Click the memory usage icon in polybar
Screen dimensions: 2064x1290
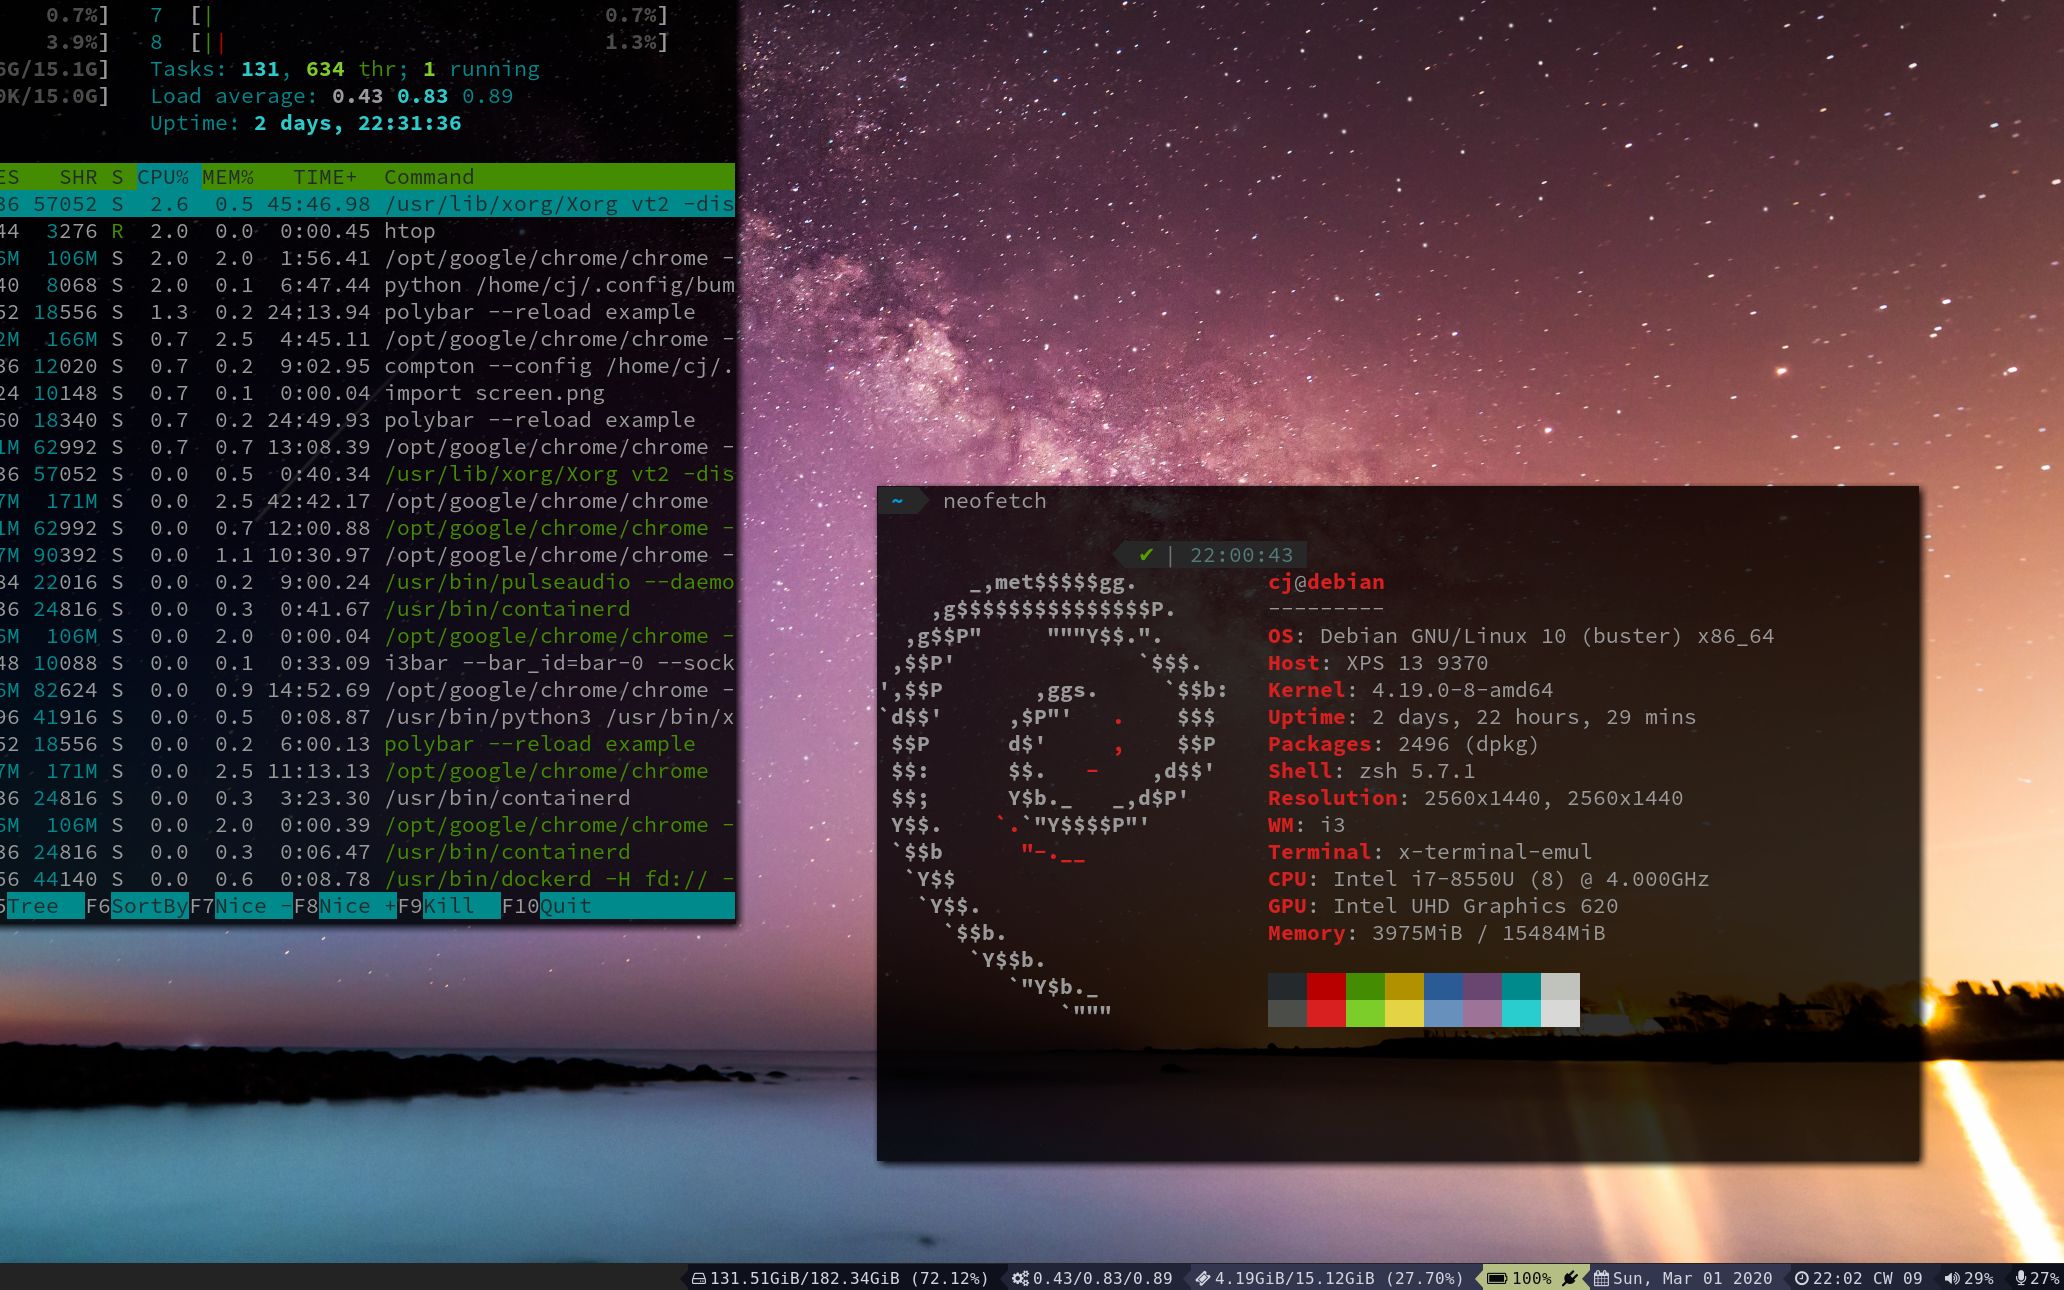click(x=1203, y=1278)
